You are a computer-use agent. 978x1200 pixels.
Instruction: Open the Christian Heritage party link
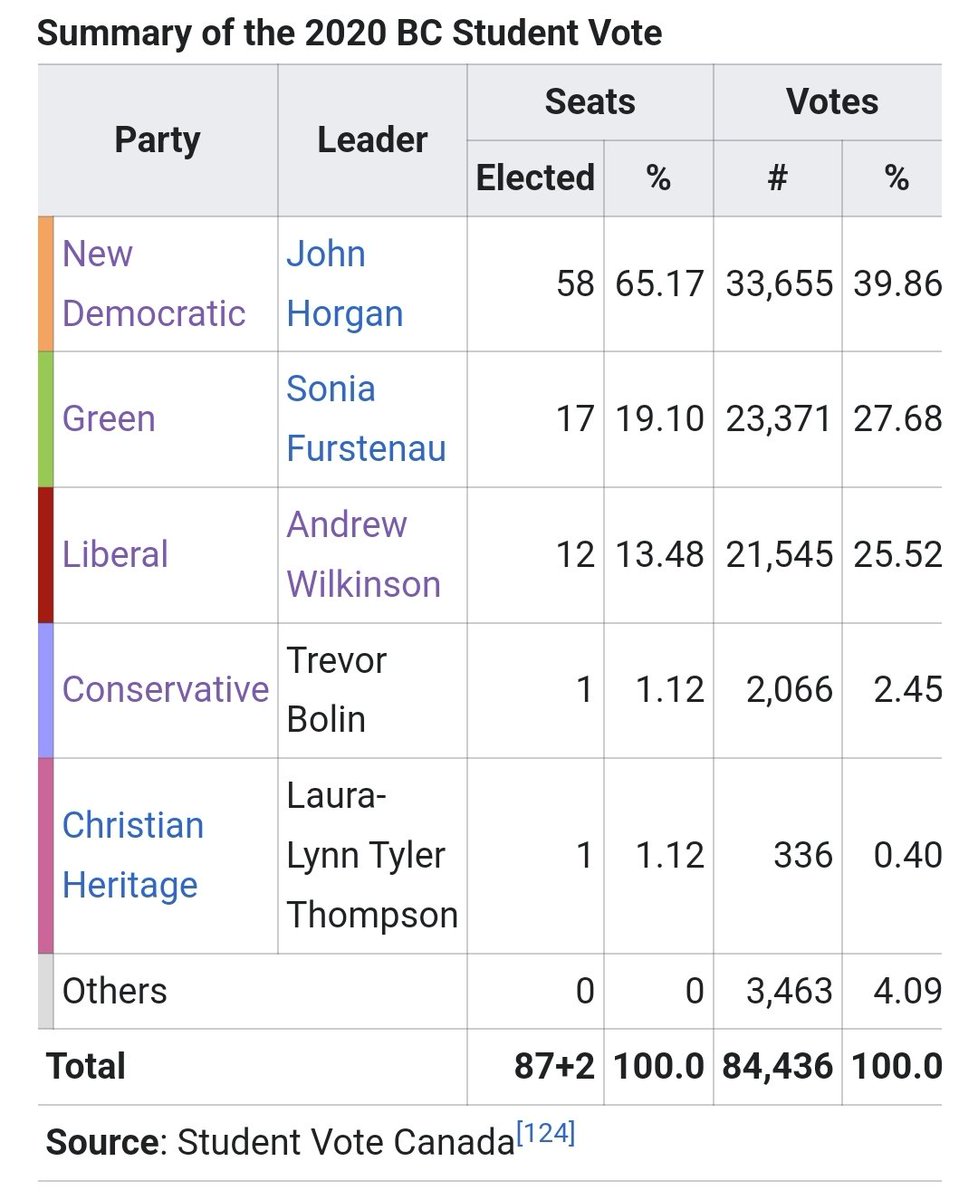click(x=132, y=855)
